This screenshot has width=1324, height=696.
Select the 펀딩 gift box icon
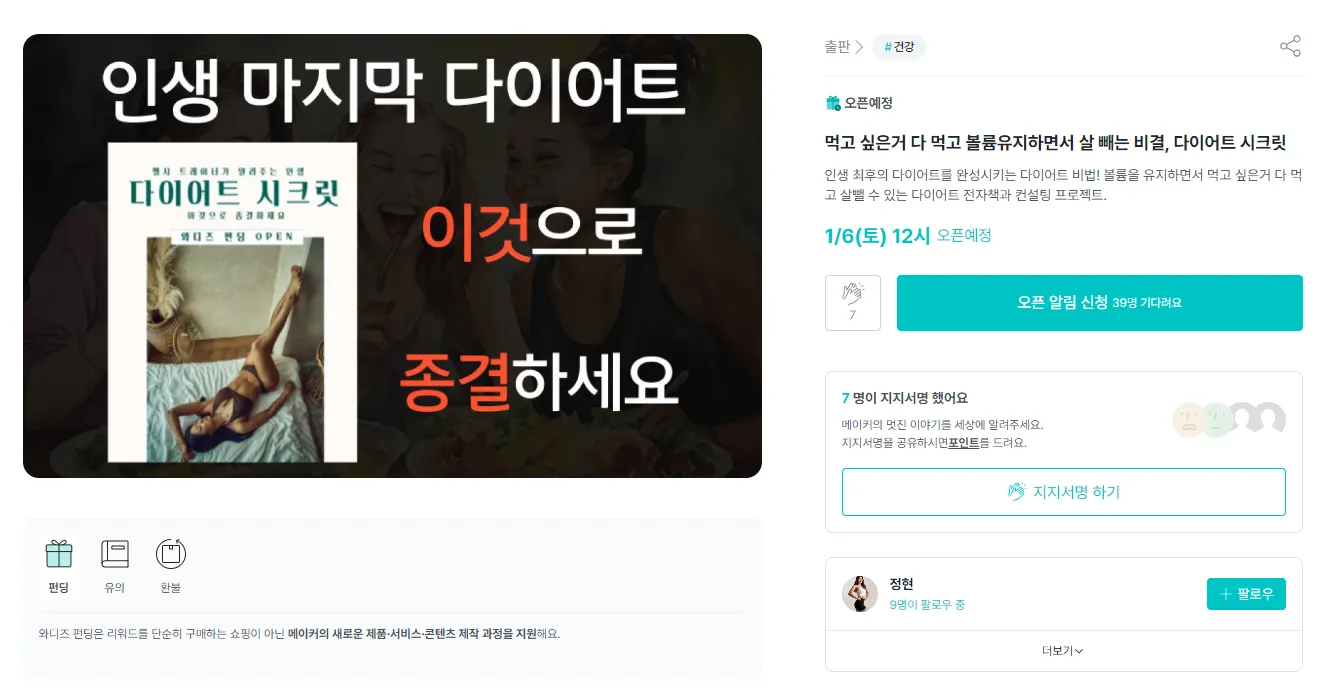click(x=59, y=554)
